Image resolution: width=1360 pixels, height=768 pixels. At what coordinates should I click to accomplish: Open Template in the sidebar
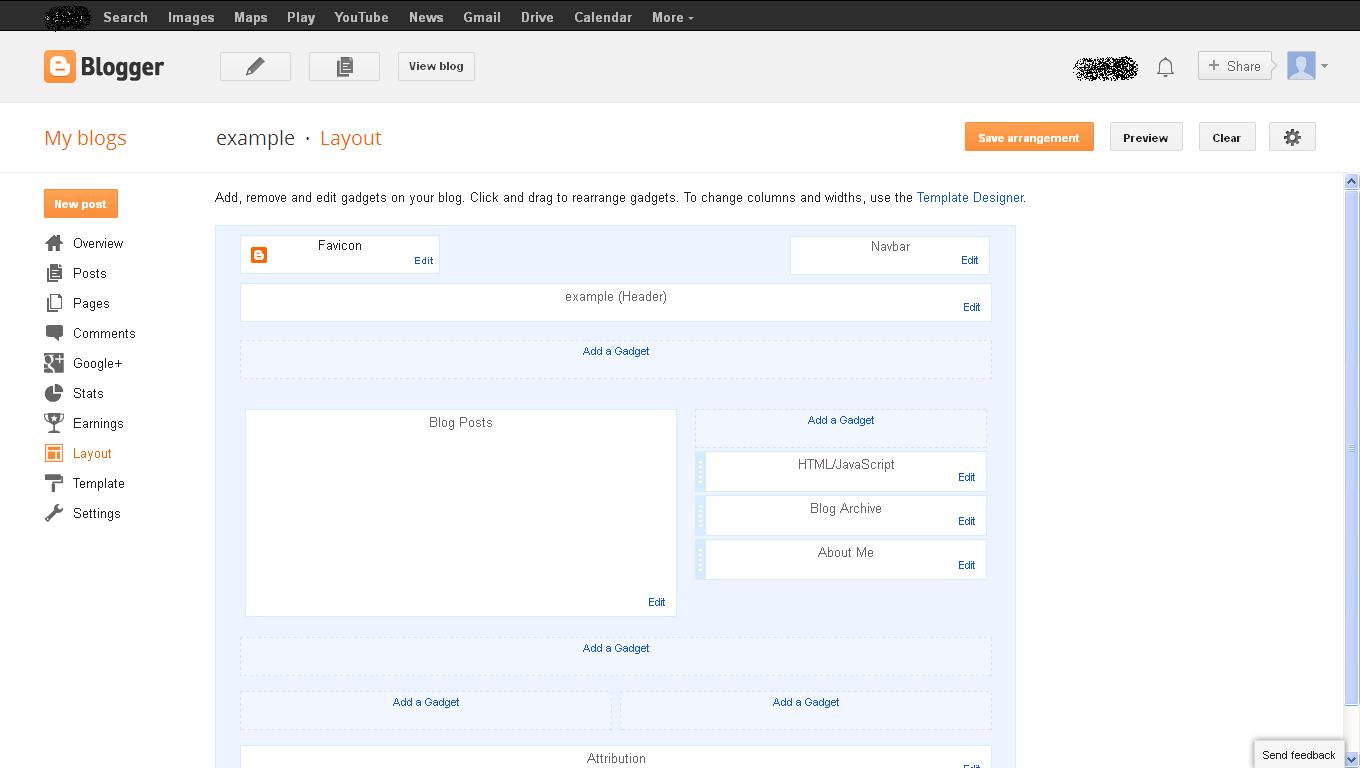click(99, 483)
